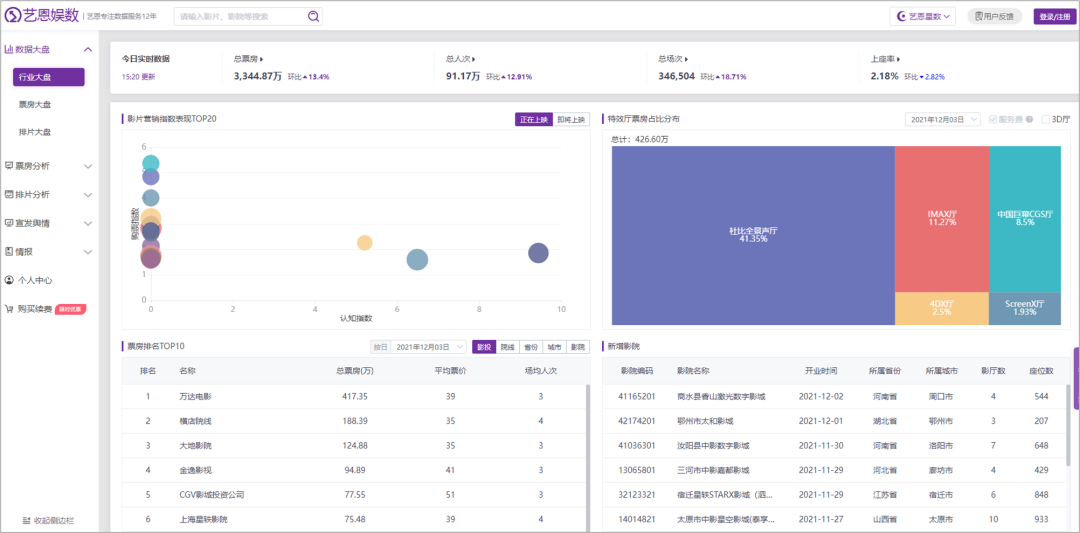Select 票房大盘 in the sidebar
Image resolution: width=1080 pixels, height=533 pixels.
click(x=35, y=104)
